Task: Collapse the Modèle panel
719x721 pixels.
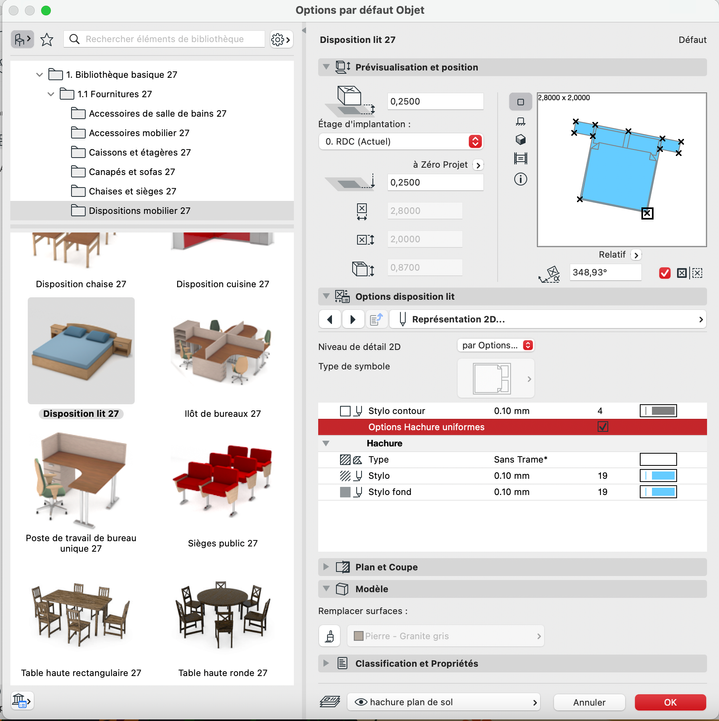Action: 326,589
